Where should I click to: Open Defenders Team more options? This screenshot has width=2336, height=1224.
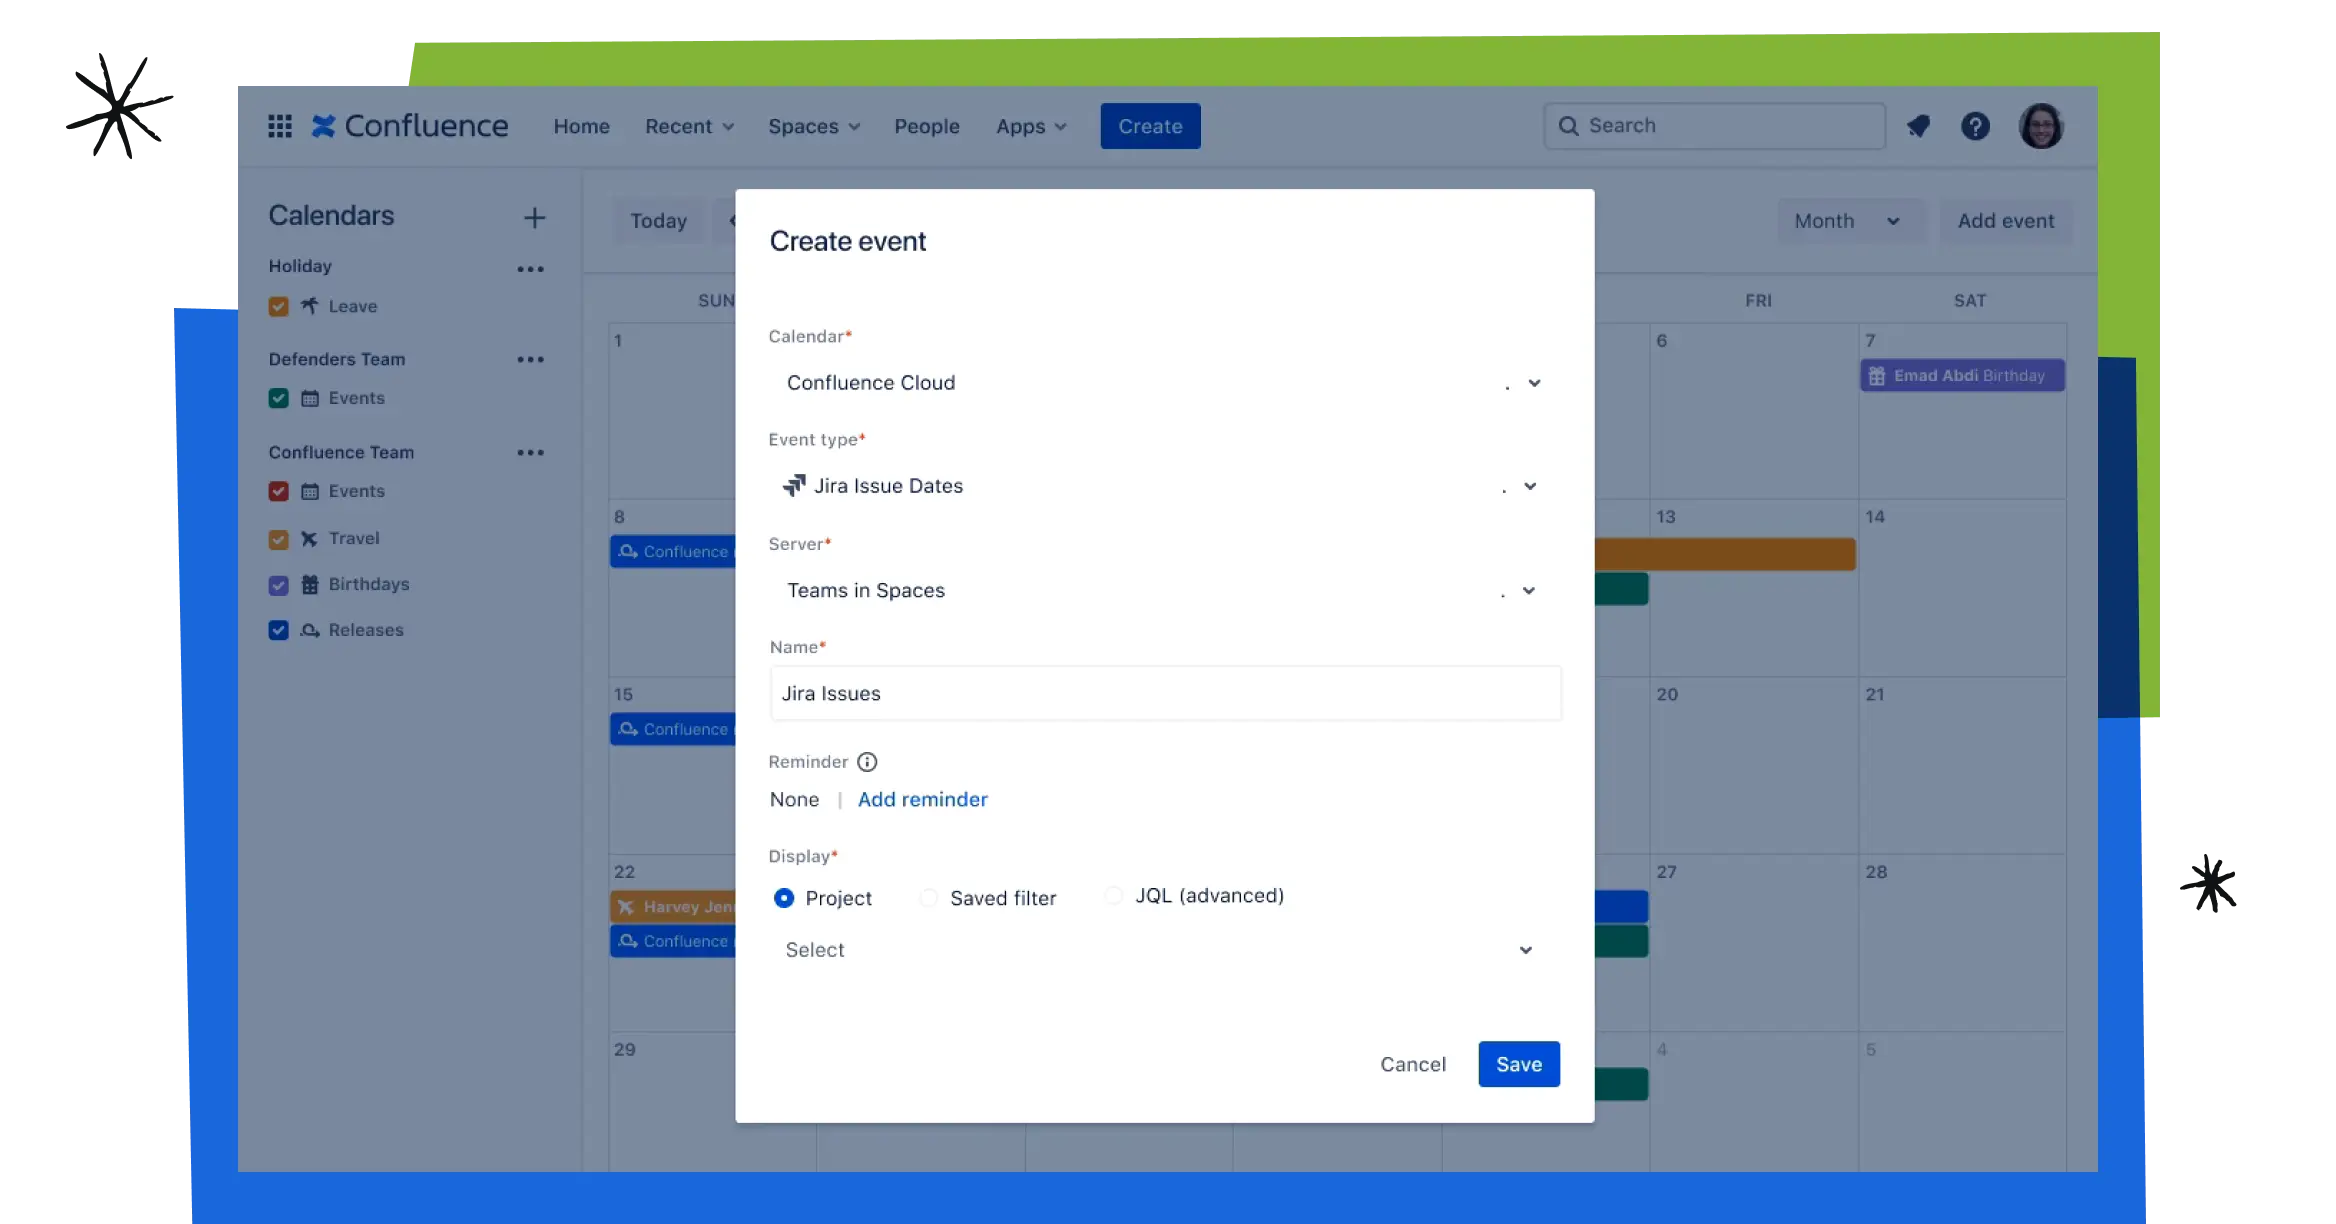pos(531,359)
